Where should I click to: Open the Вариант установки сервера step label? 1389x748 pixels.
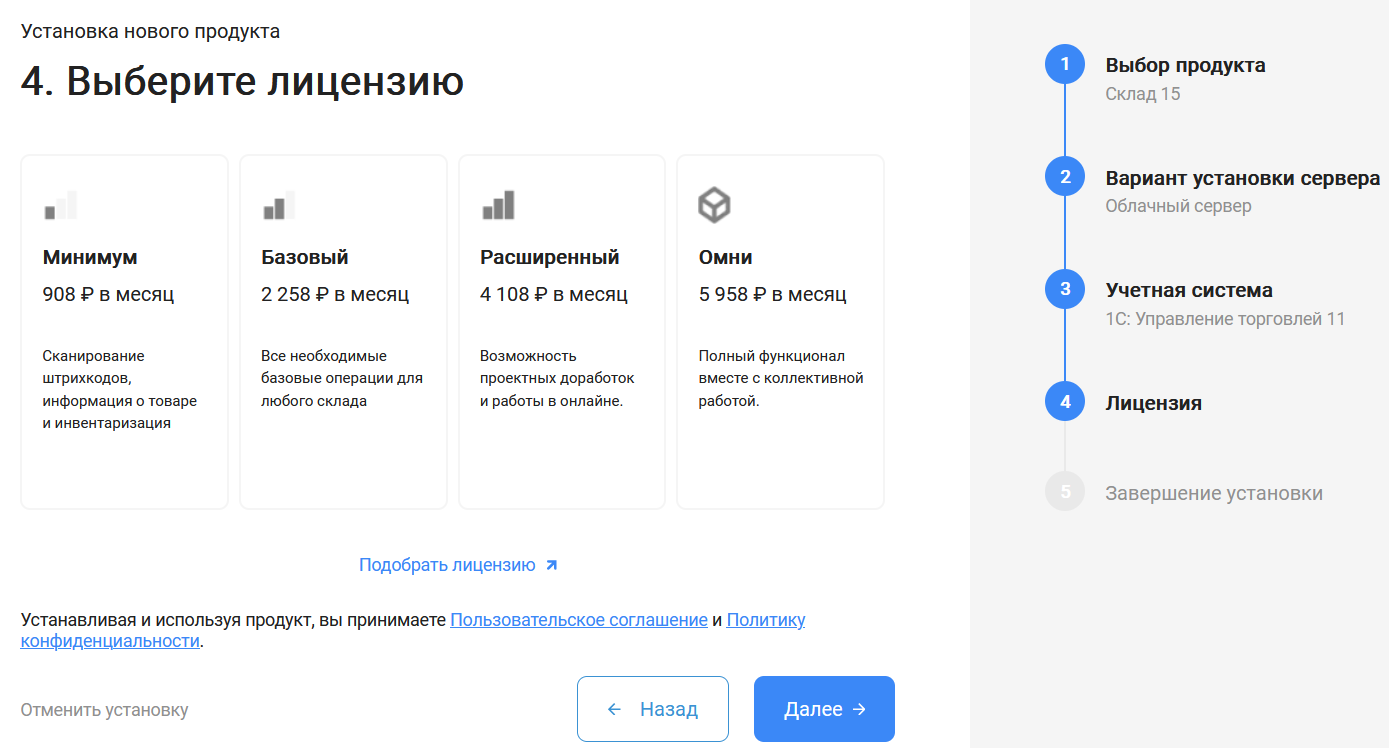pos(1243,178)
